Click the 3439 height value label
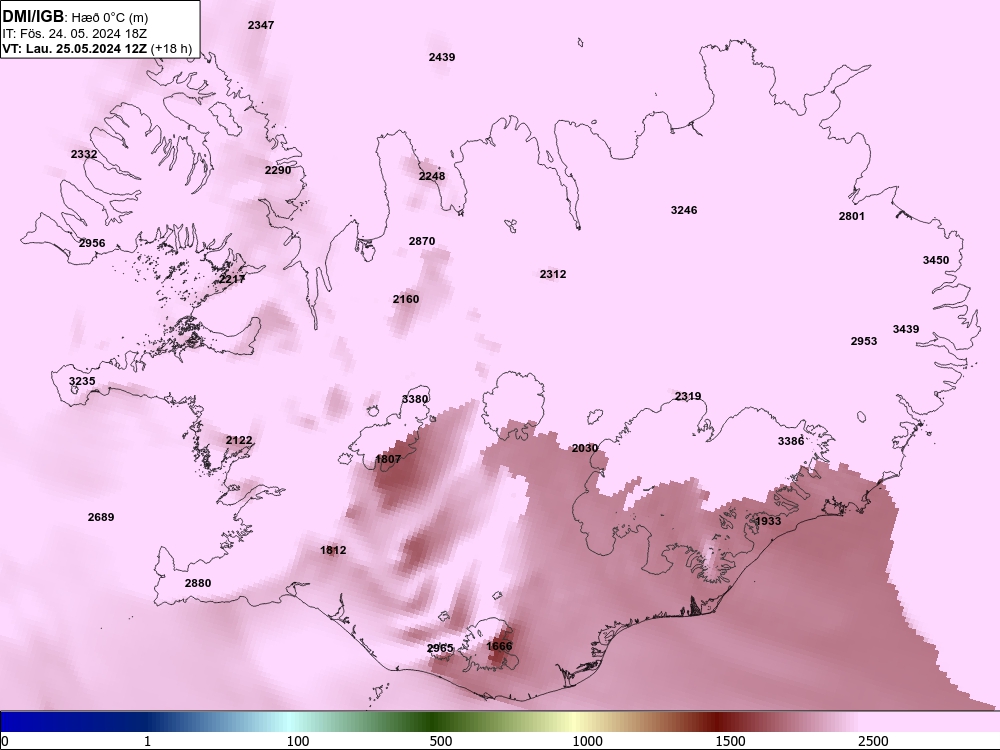The height and width of the screenshot is (750, 1000). [906, 328]
